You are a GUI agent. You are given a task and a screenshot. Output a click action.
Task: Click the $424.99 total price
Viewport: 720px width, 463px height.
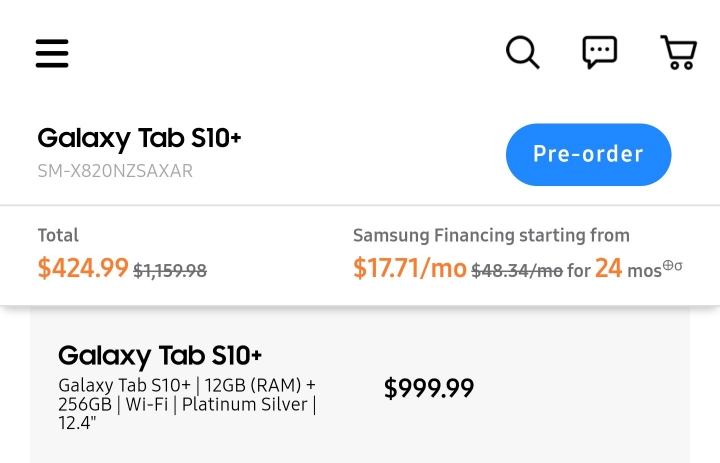(83, 267)
